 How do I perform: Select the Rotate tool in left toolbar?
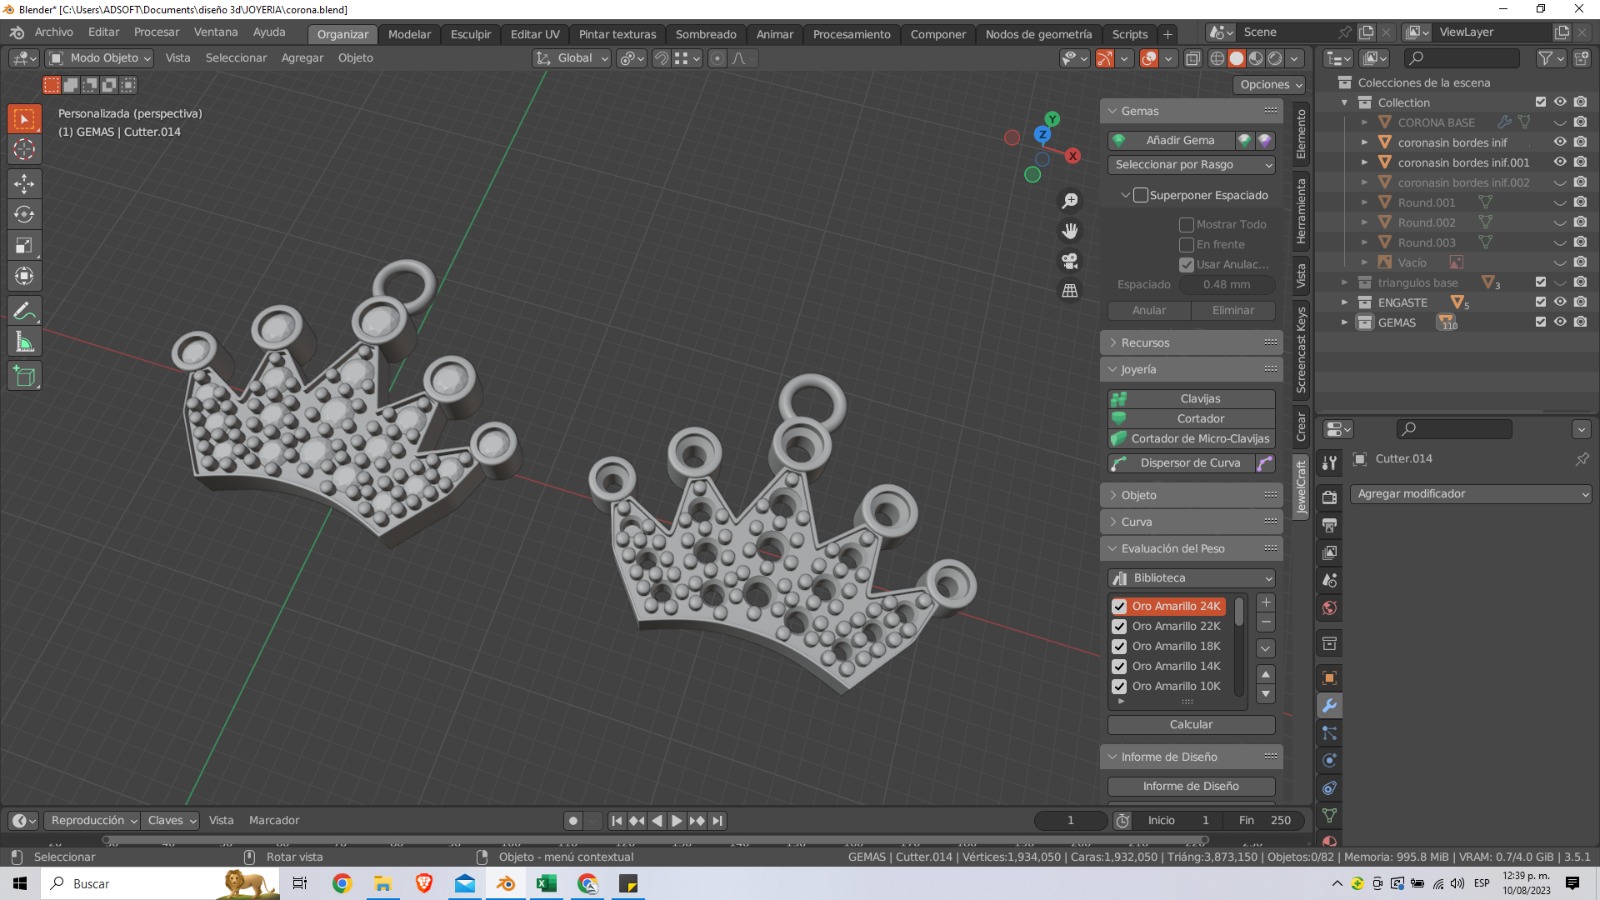coord(24,214)
